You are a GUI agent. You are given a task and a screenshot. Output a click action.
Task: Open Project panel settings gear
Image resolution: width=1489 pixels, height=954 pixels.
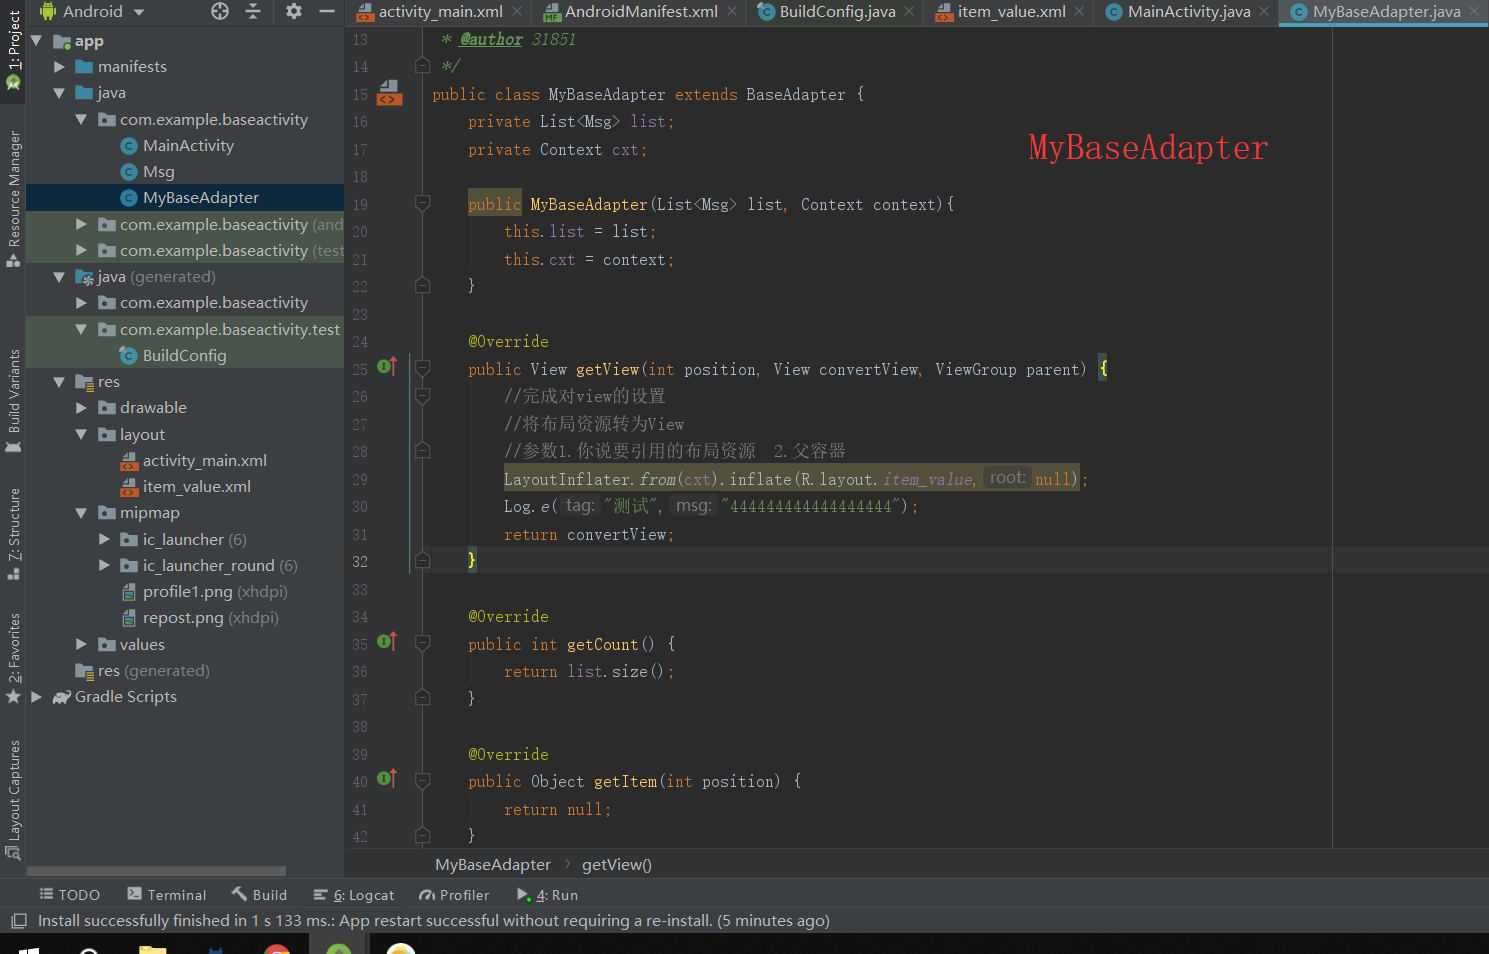pos(293,11)
